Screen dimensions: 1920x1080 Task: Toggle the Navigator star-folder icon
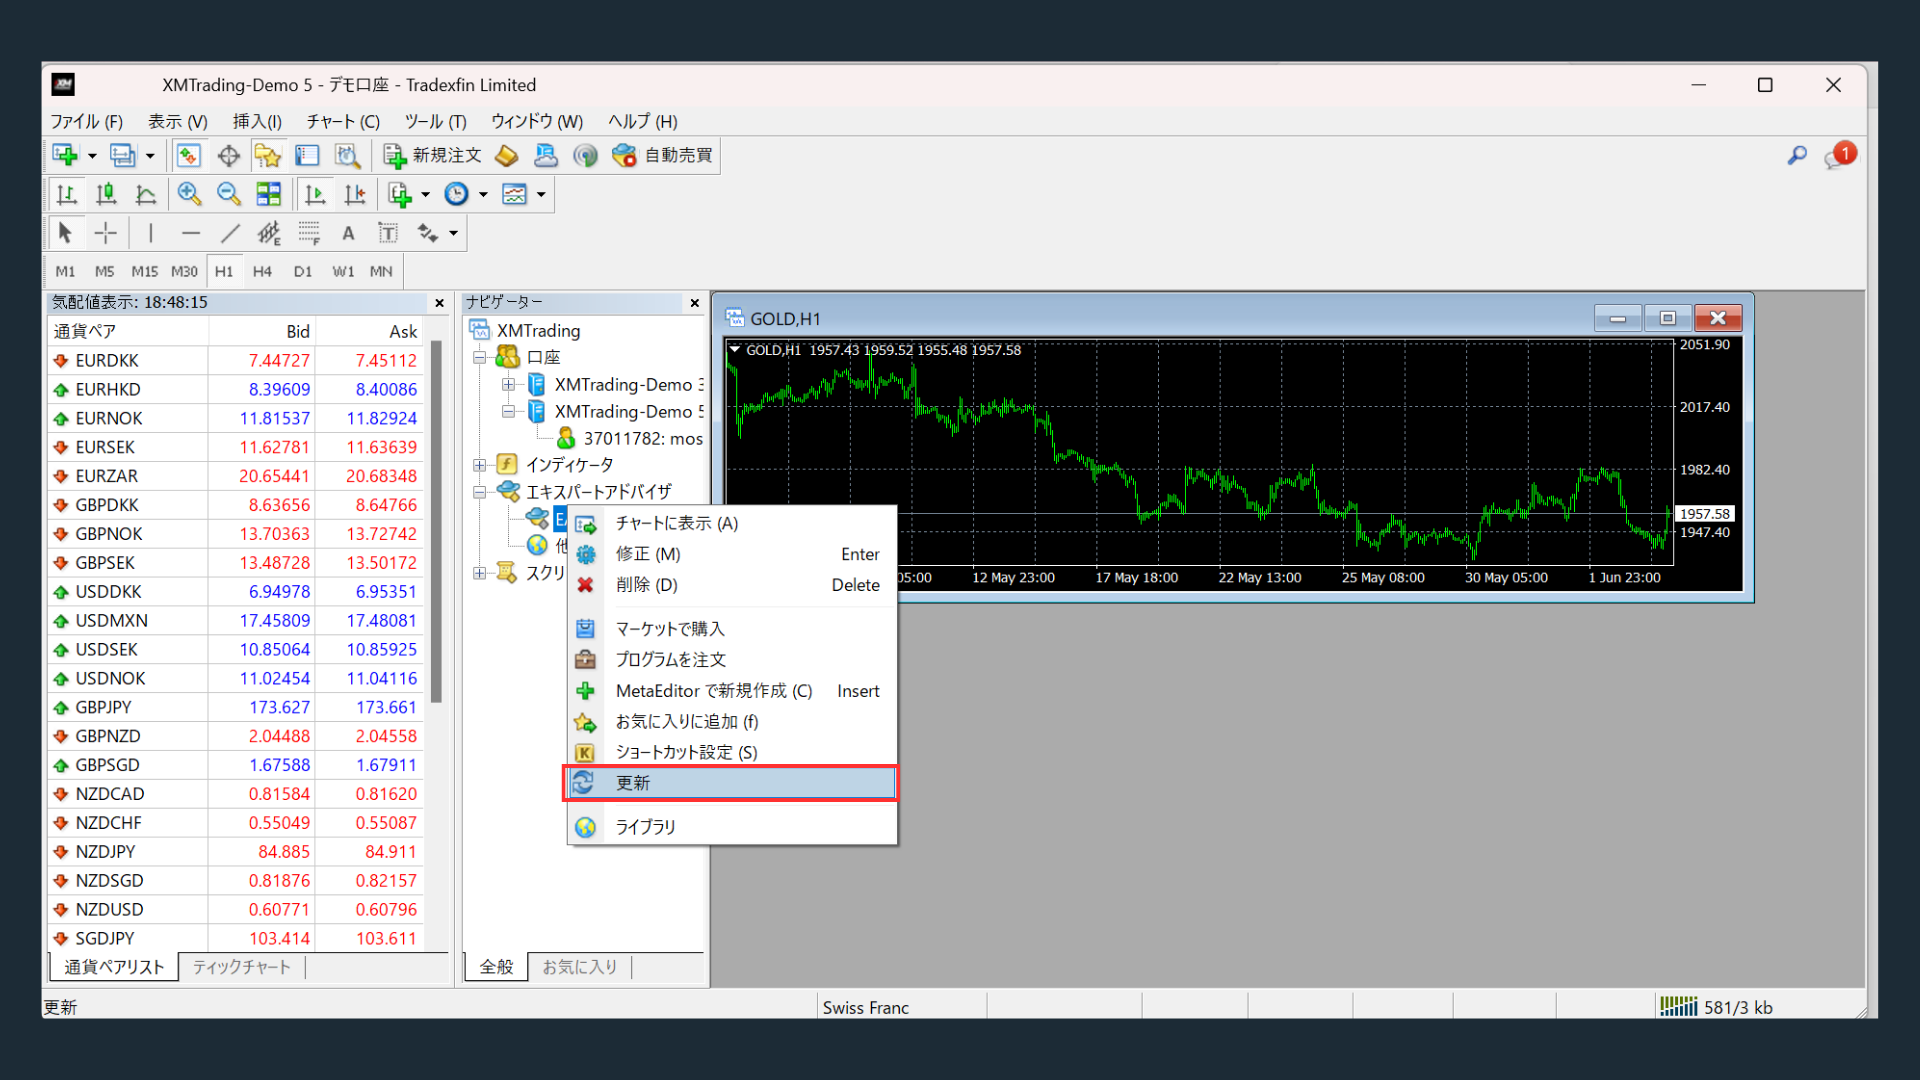point(267,155)
